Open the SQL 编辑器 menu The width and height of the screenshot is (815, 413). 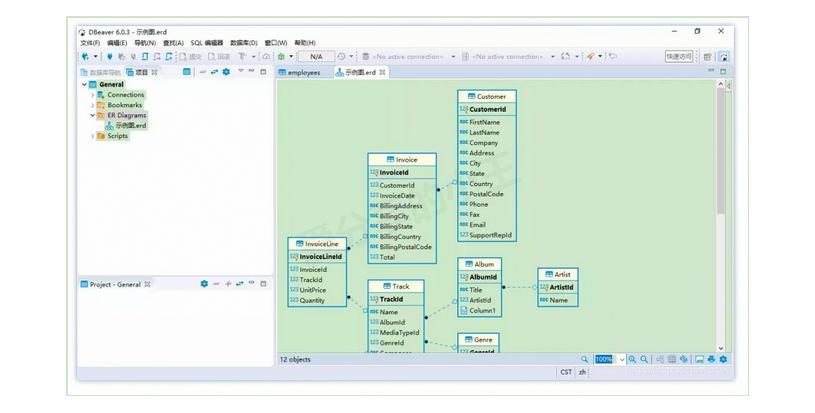click(x=207, y=43)
